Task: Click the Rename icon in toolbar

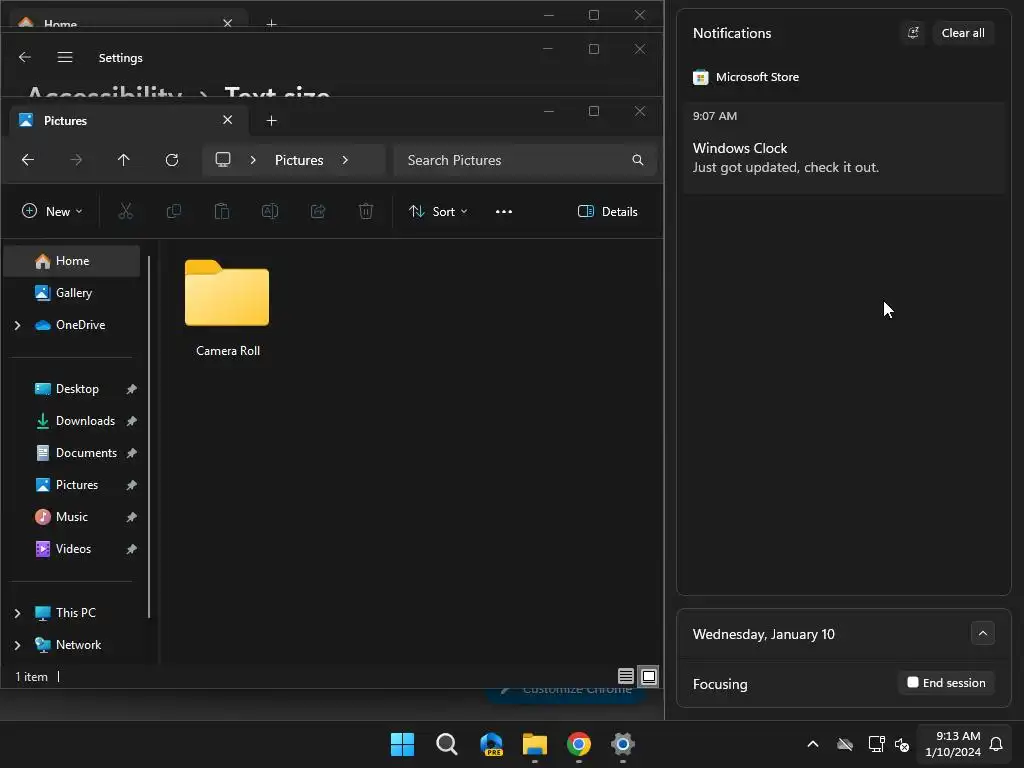Action: point(270,212)
